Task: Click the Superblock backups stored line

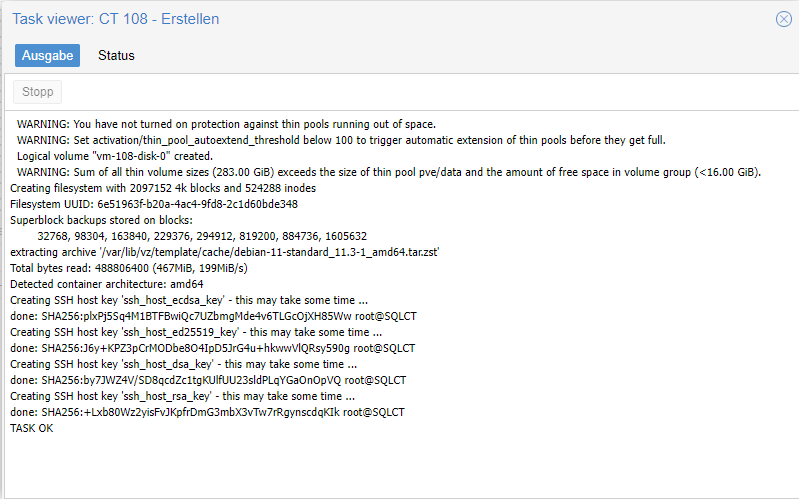Action: pos(101,220)
